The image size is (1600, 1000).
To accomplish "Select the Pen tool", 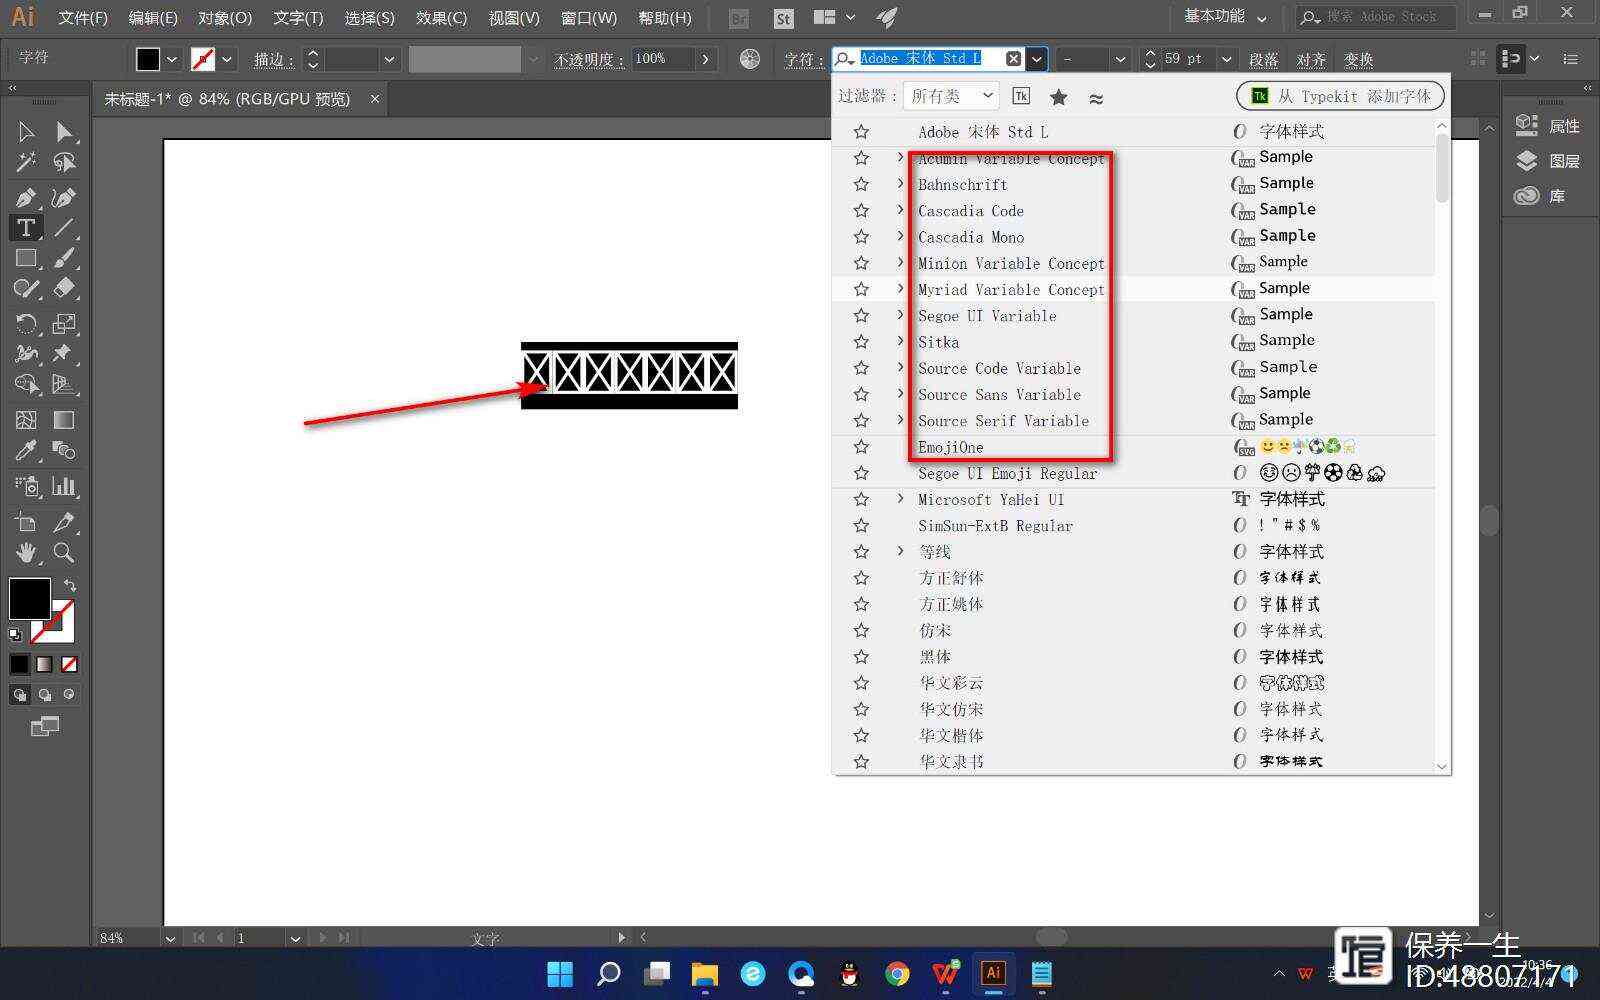I will coord(26,198).
